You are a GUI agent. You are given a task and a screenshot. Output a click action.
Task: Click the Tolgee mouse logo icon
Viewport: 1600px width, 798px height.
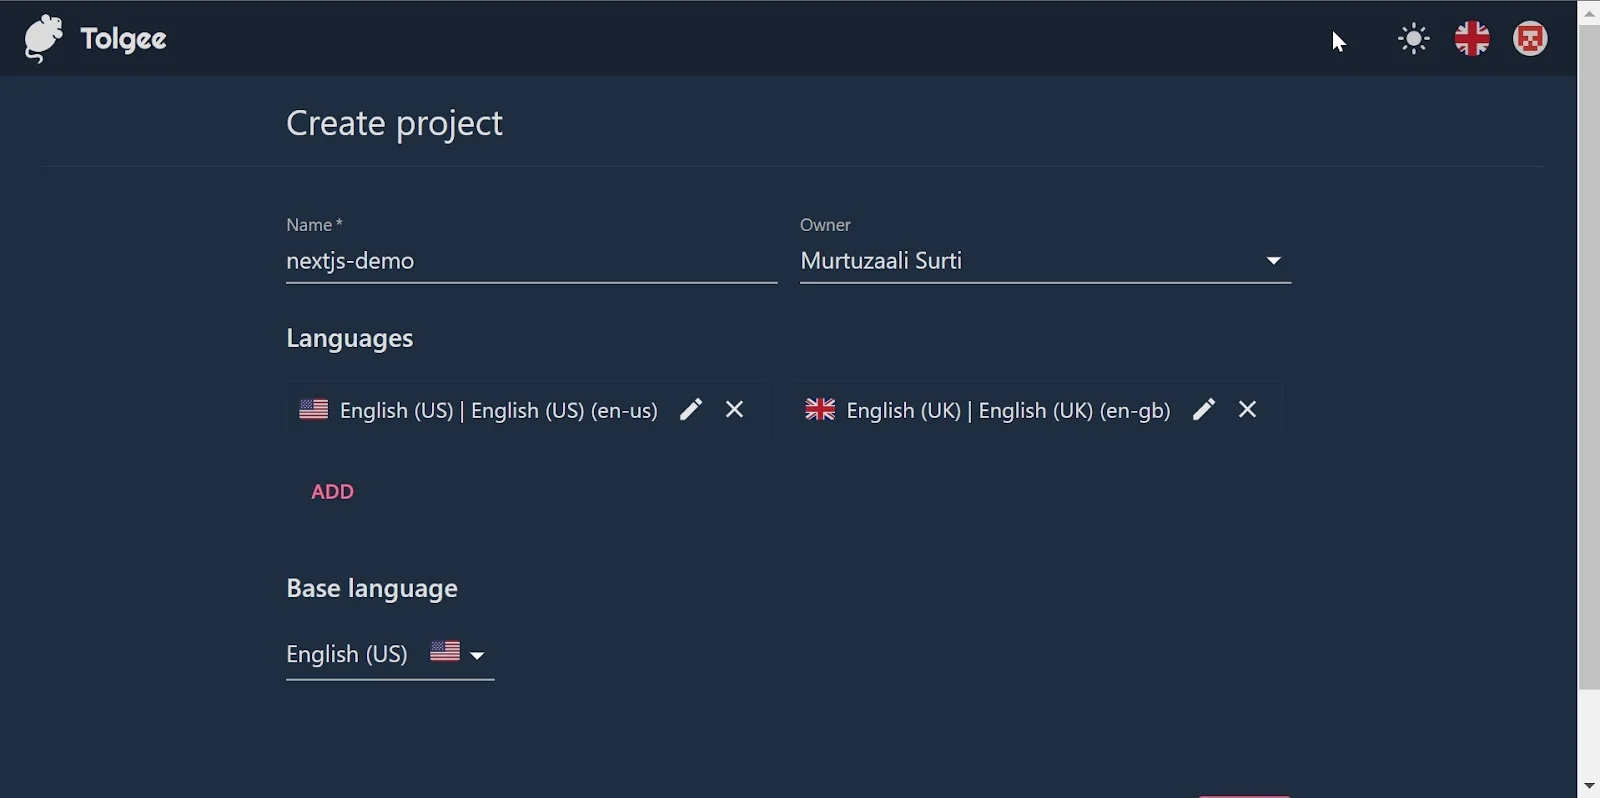pos(43,39)
